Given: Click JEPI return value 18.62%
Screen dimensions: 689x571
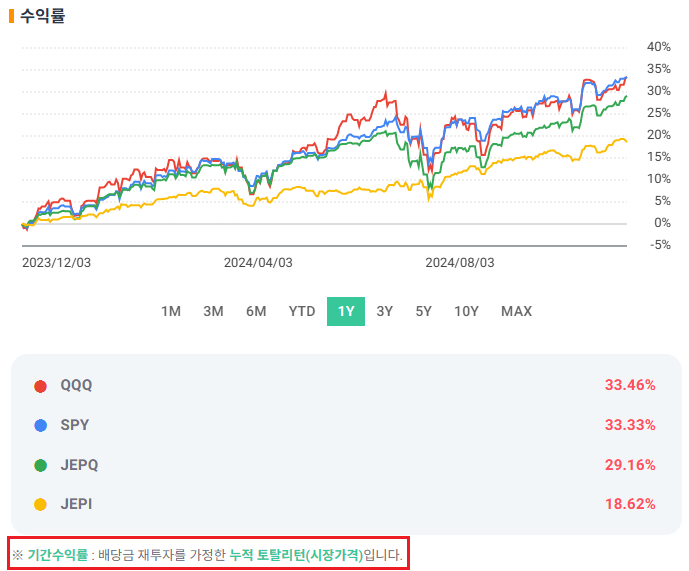Looking at the screenshot, I should pyautogui.click(x=630, y=504).
